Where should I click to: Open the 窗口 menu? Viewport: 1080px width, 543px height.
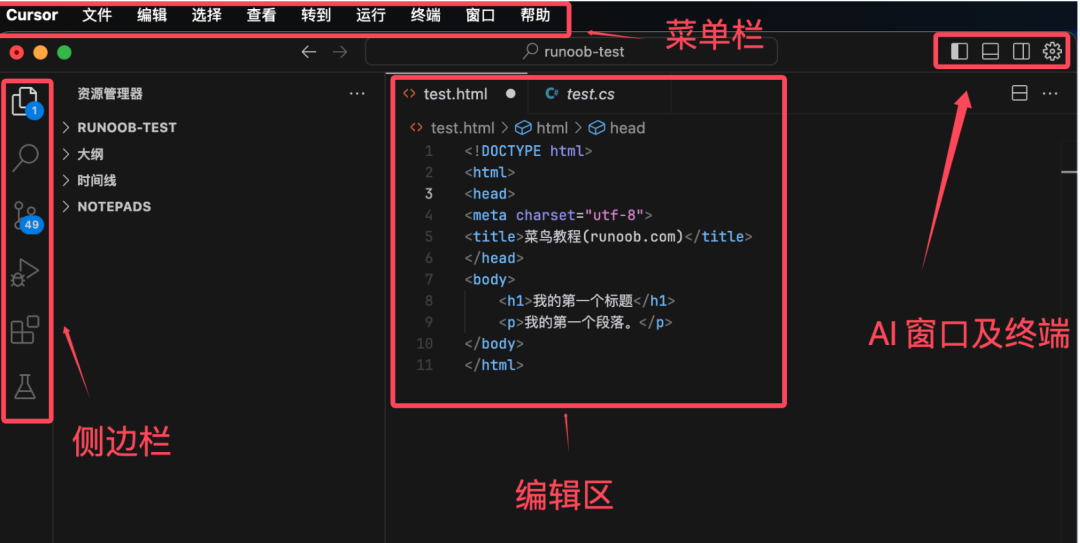481,15
